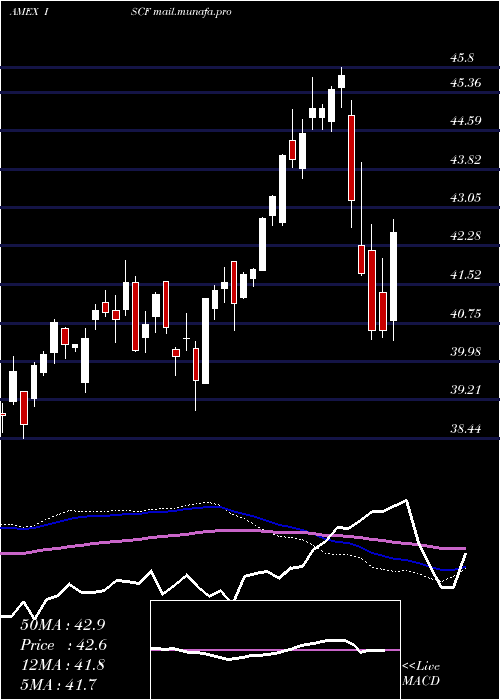The image size is (500, 700).
Task: Click the AMEX exchange label at top
Action: click(x=24, y=12)
